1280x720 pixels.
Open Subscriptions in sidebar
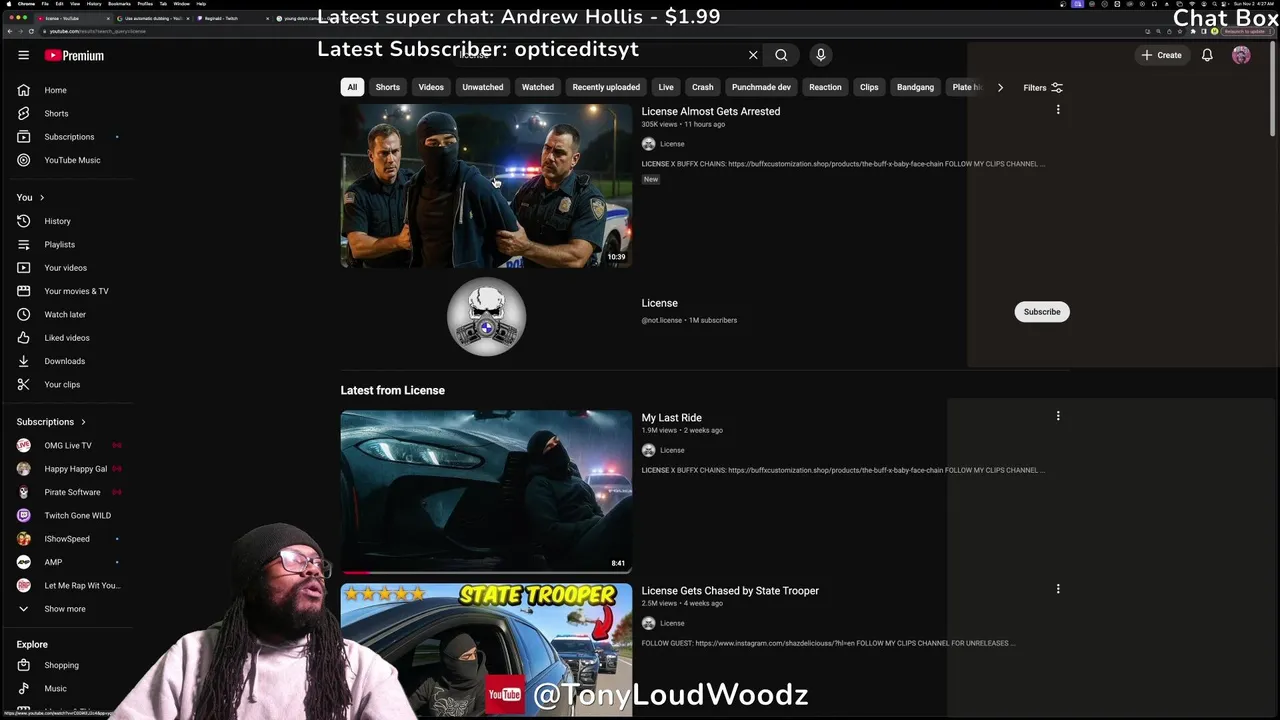click(x=66, y=136)
